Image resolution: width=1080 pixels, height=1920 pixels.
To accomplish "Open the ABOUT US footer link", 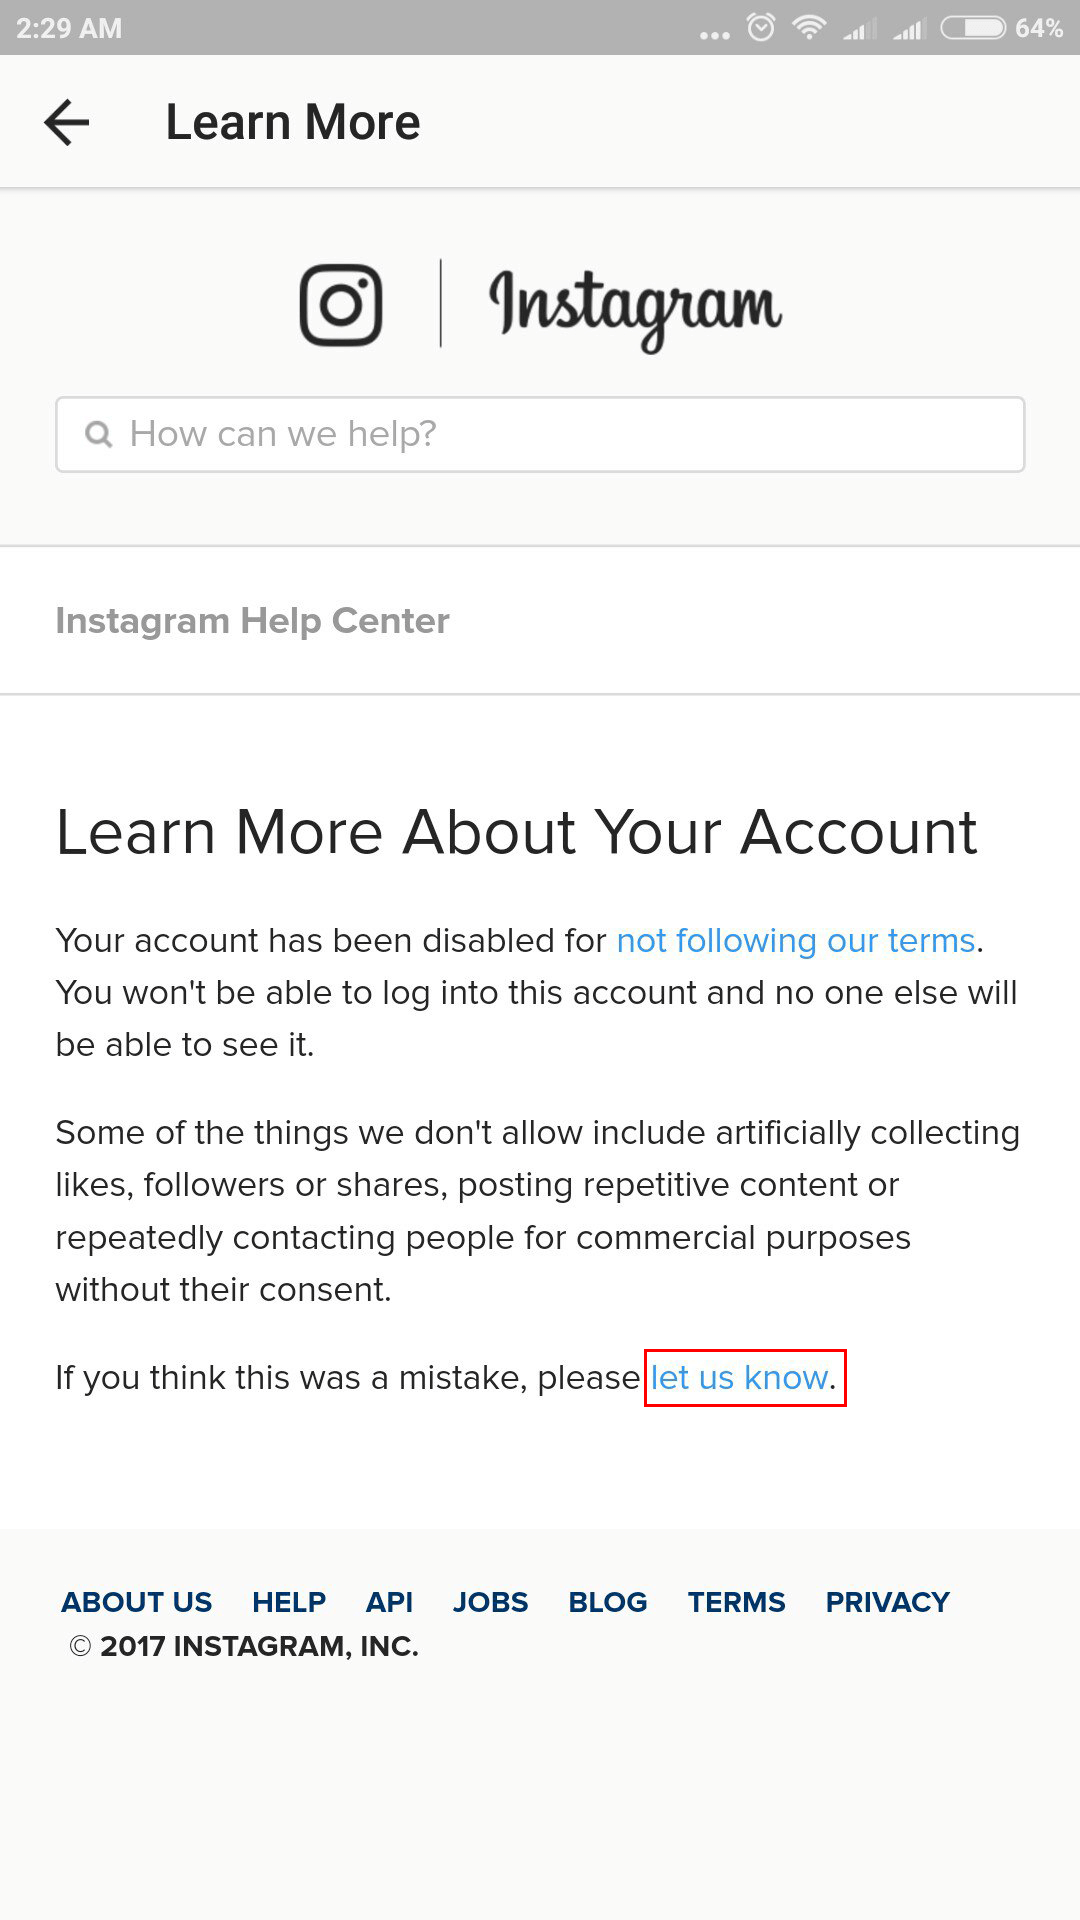I will [137, 1602].
